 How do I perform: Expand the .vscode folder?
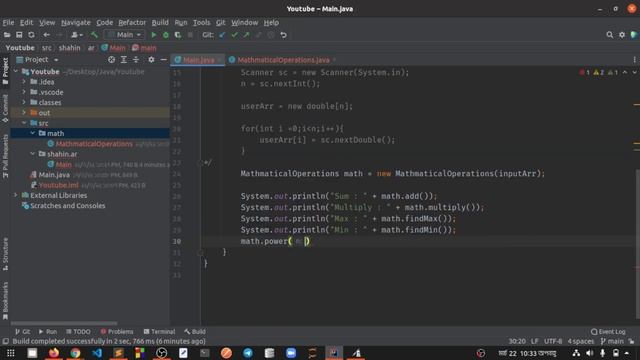pos(24,92)
